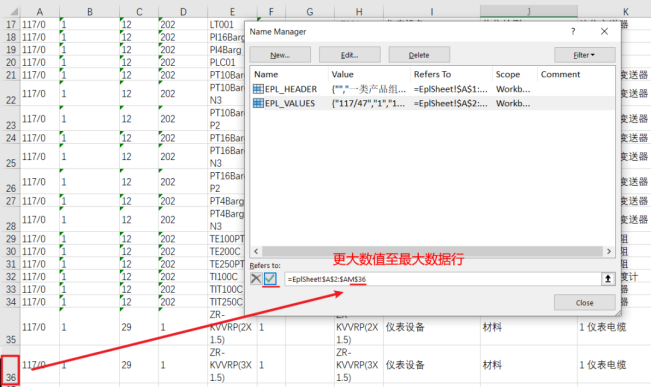This screenshot has height=387, width=651.
Task: Confirm the Refers to edit with checkmark icon
Action: [270, 279]
